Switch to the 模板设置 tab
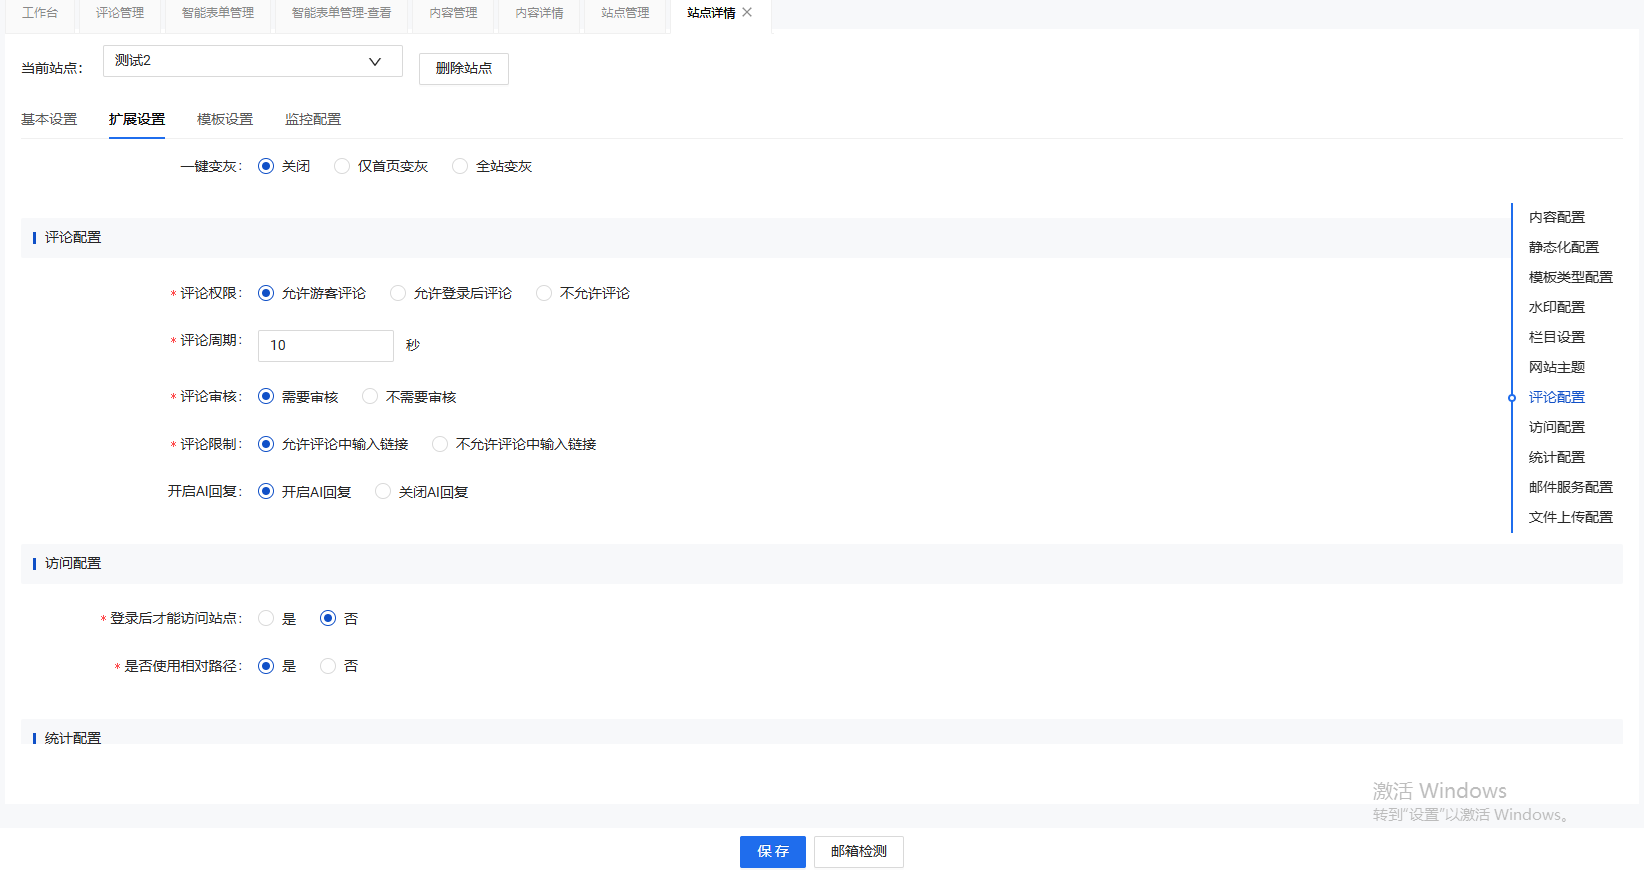The image size is (1644, 874). pos(225,119)
